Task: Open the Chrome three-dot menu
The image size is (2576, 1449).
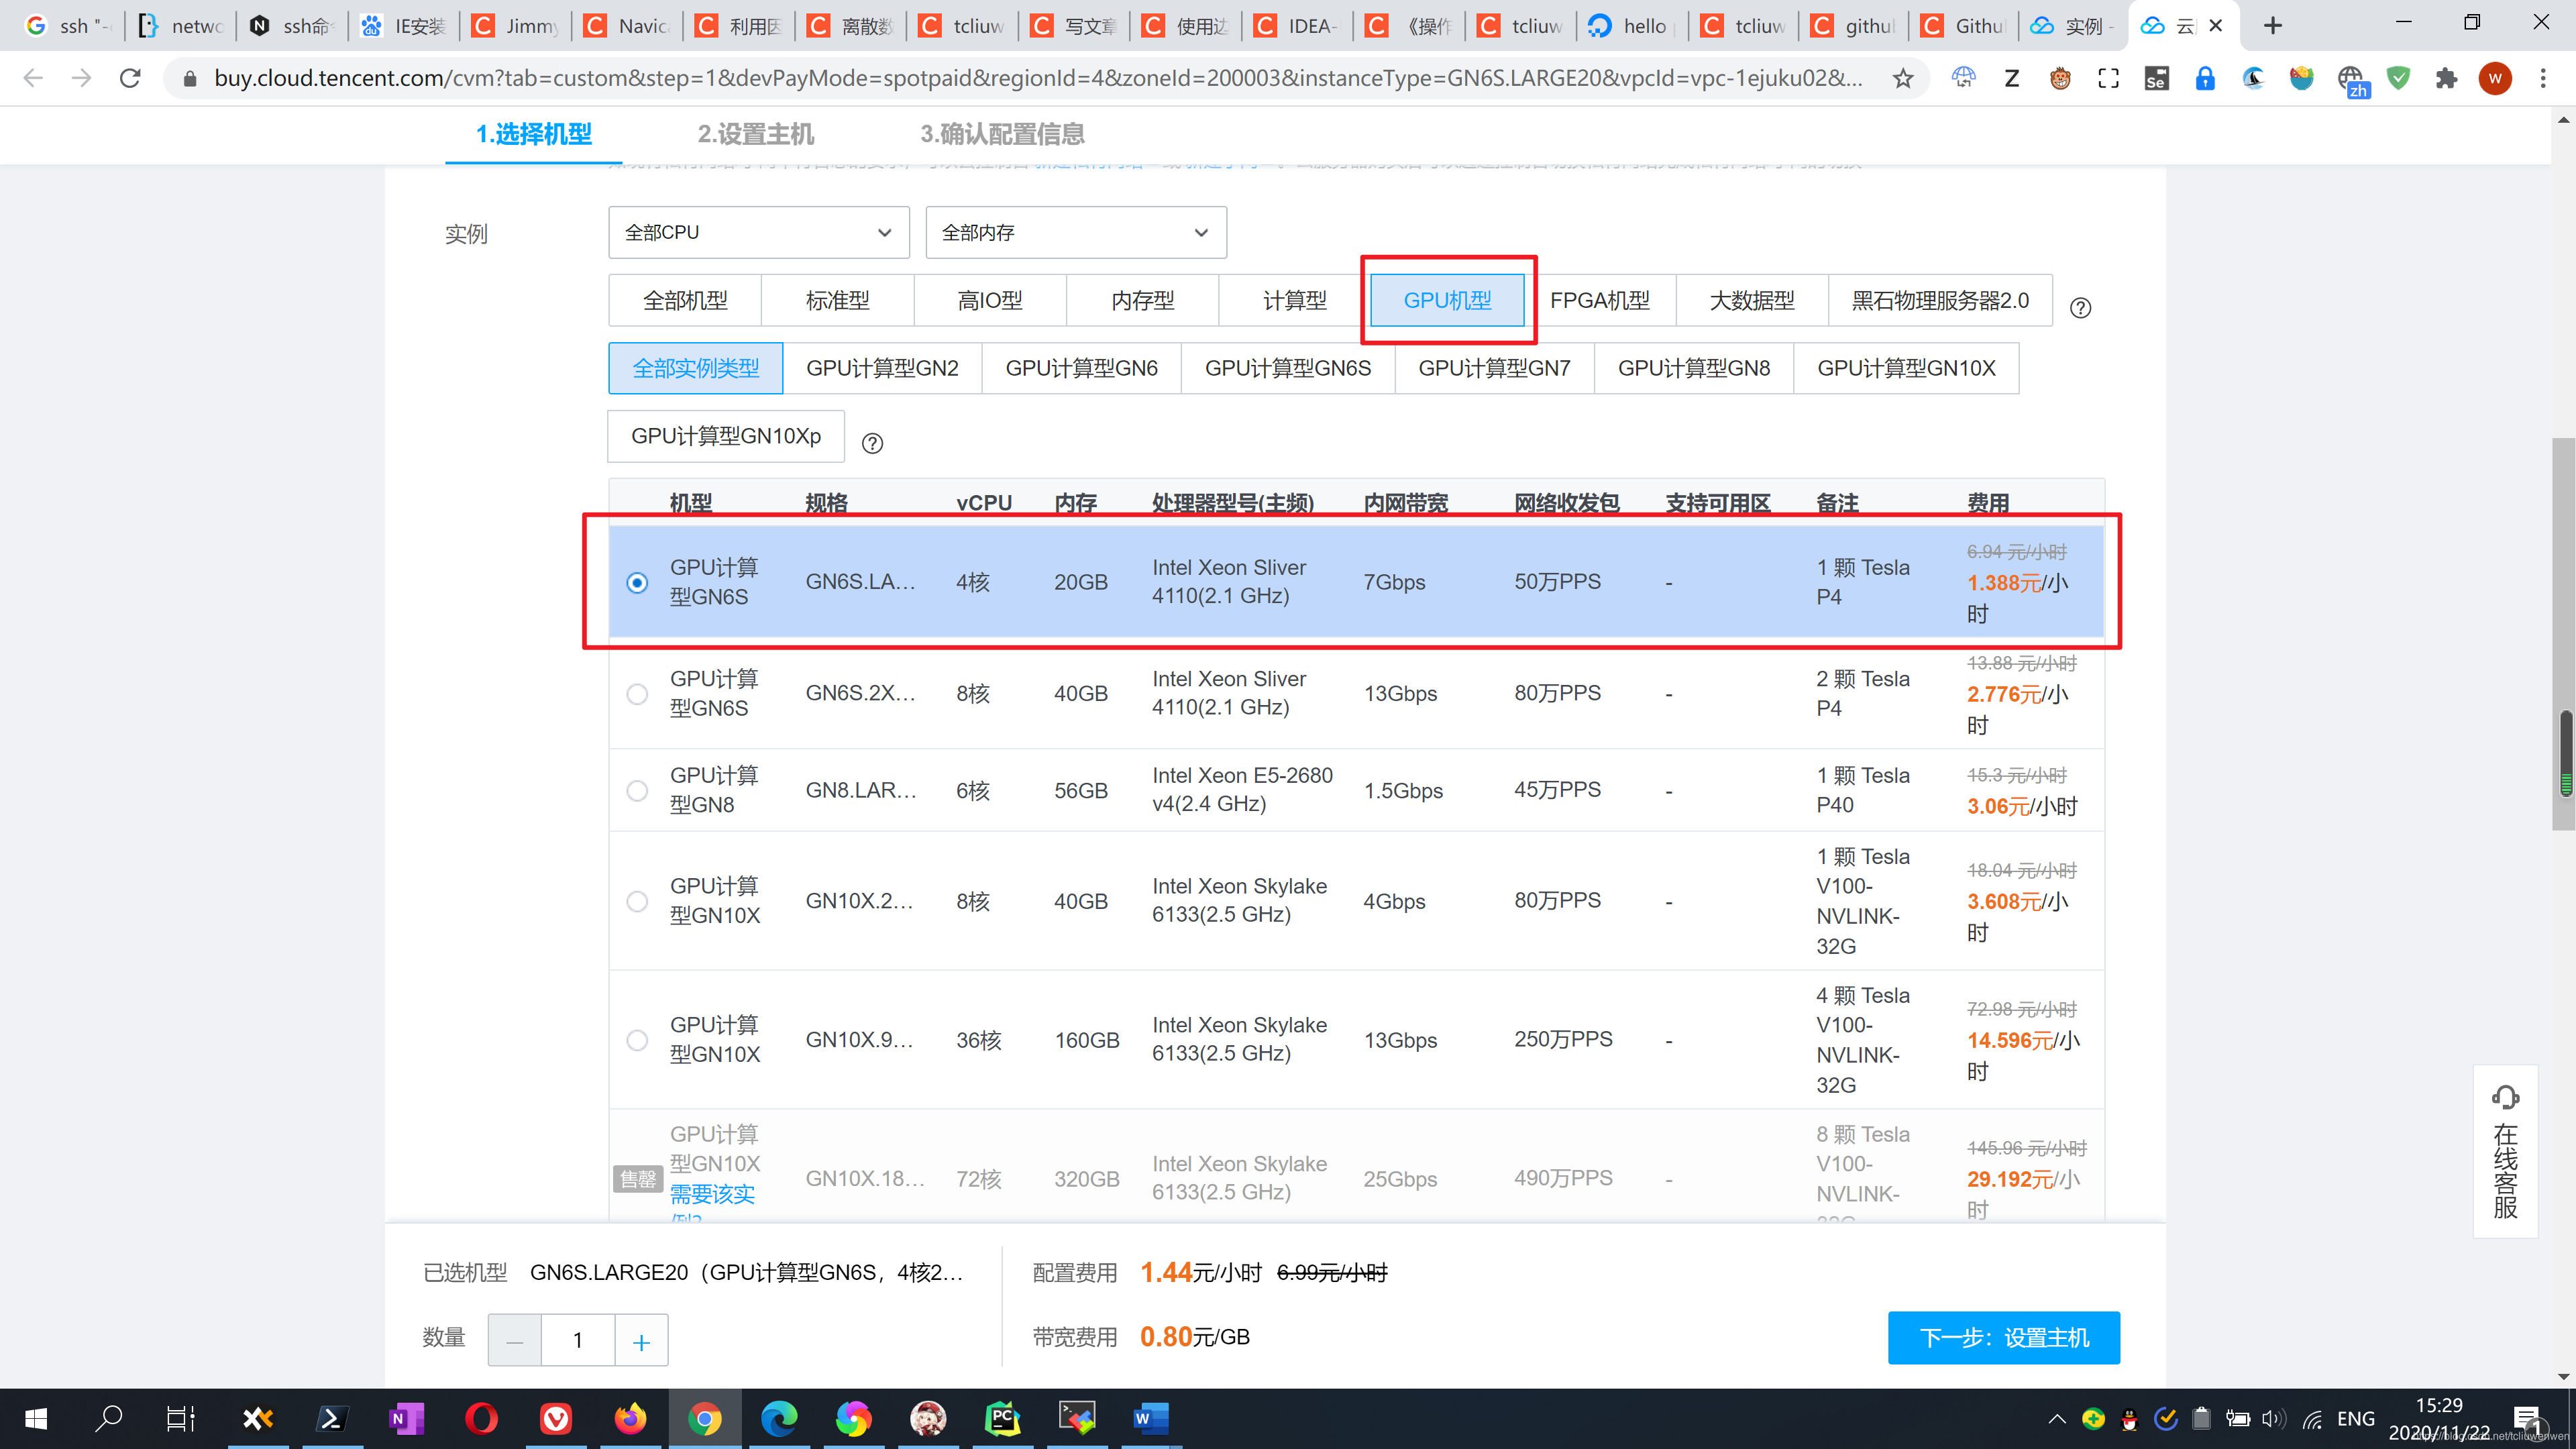Action: (x=2543, y=78)
